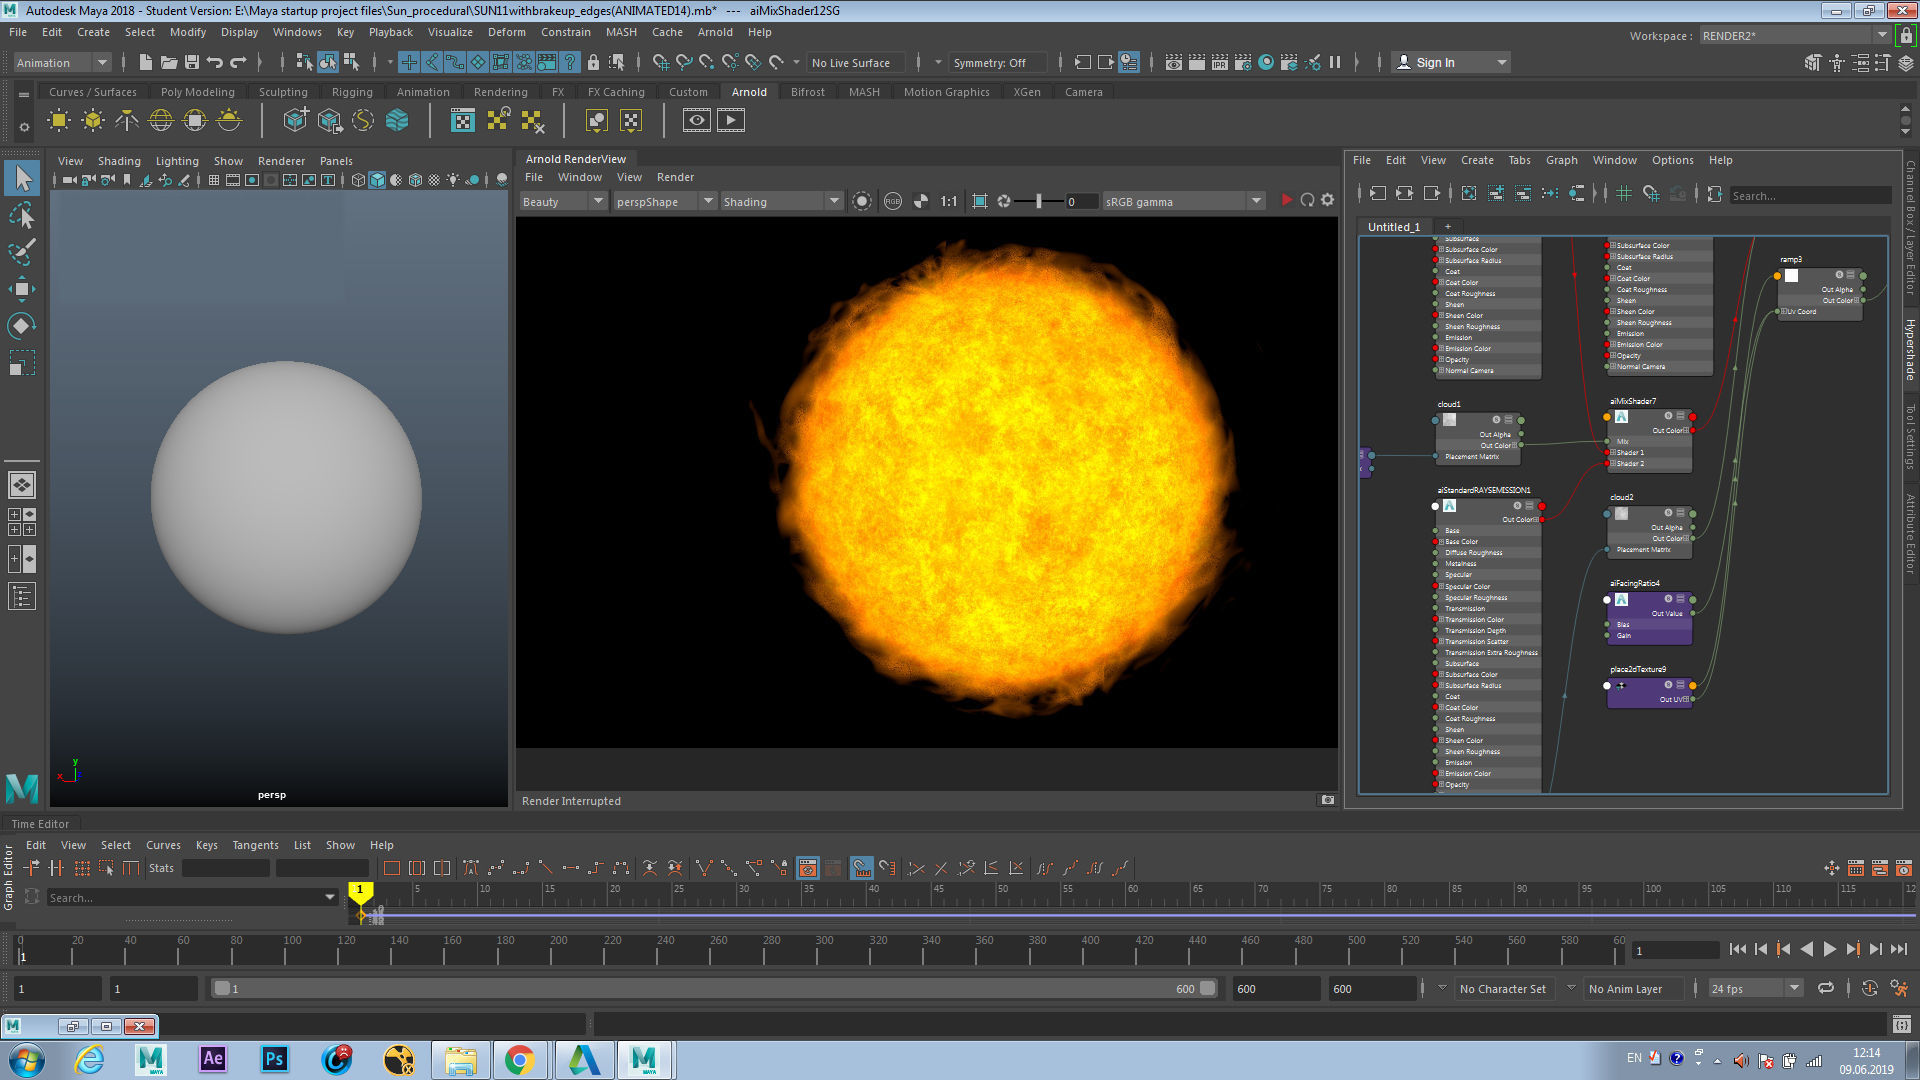Activate the Move tool in toolbox

click(x=22, y=289)
